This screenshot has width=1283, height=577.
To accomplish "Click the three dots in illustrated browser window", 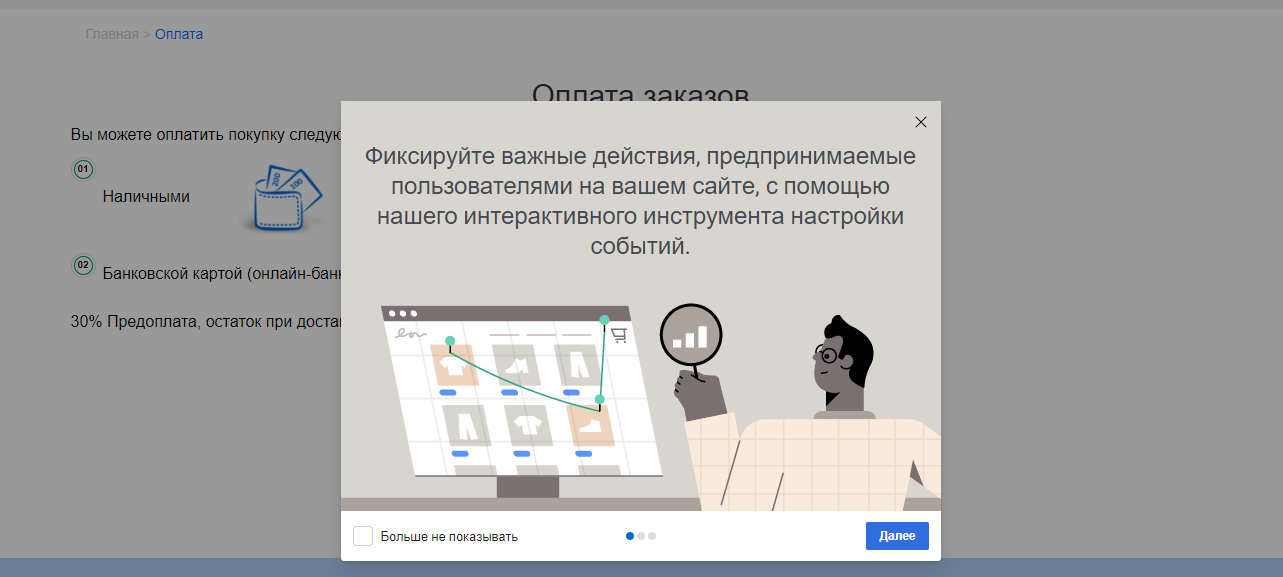I will point(404,313).
